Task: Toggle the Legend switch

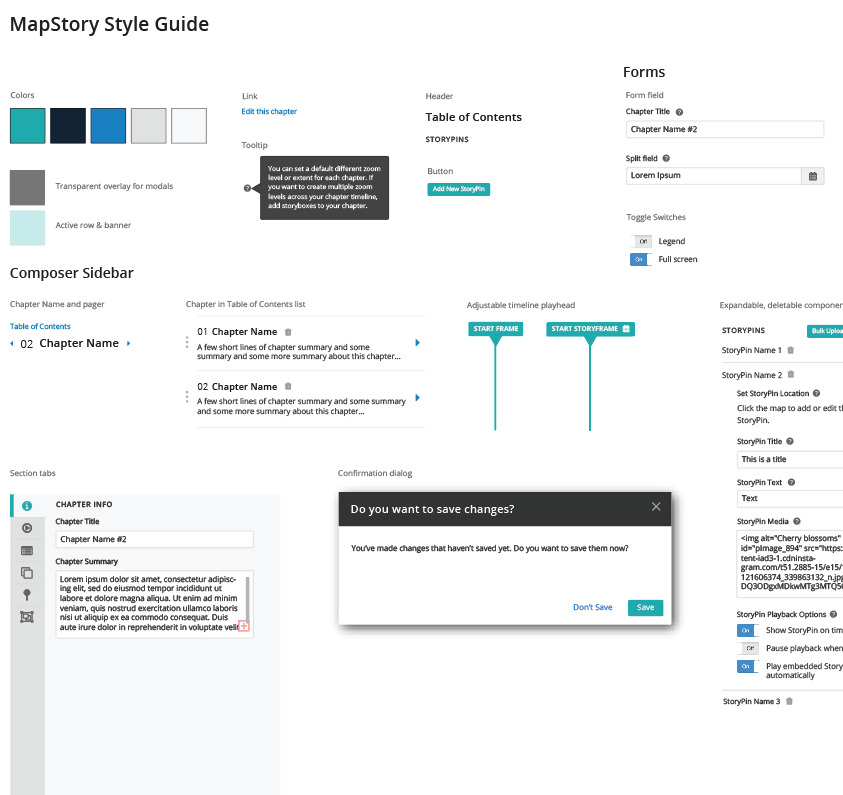Action: point(641,241)
